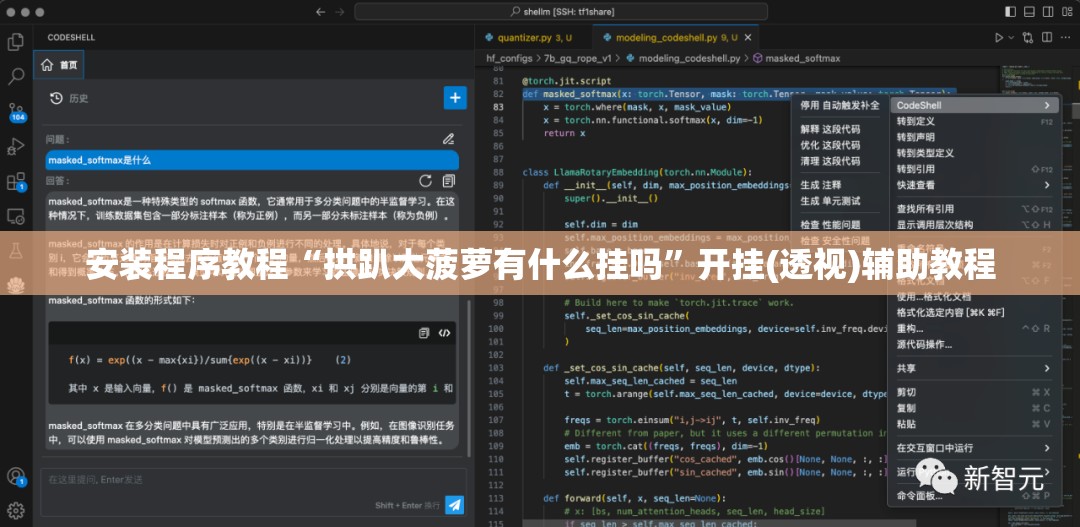Open masked_softmax symbol breadcrumb
This screenshot has width=1080, height=527.
[796, 58]
